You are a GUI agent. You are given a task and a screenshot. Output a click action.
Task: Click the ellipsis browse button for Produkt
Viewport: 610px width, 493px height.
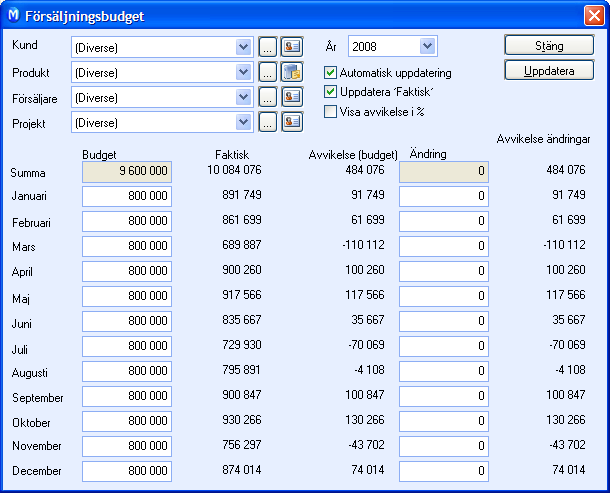click(x=267, y=72)
